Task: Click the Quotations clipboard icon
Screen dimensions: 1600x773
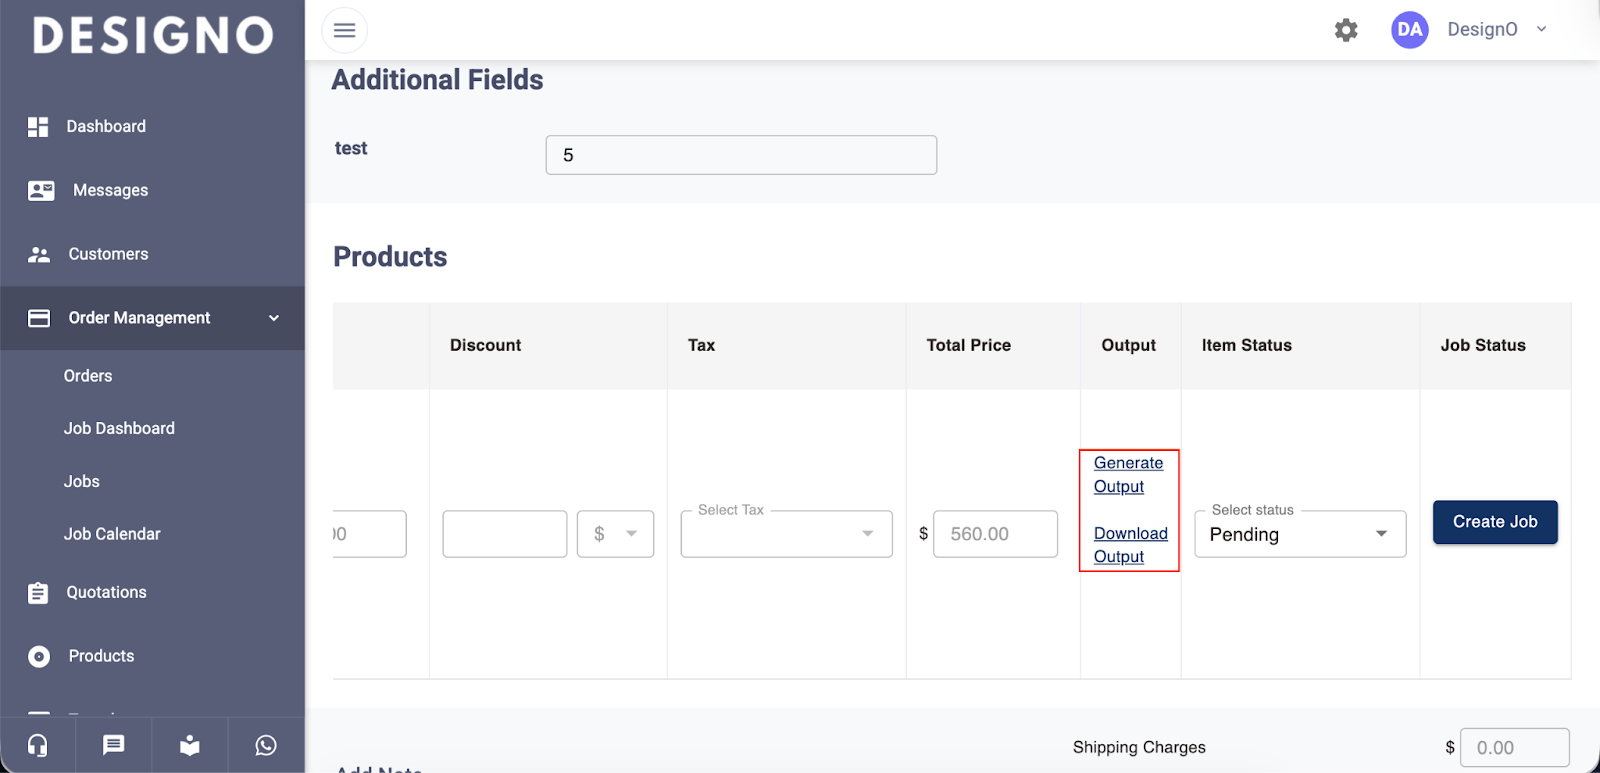Action: (38, 593)
